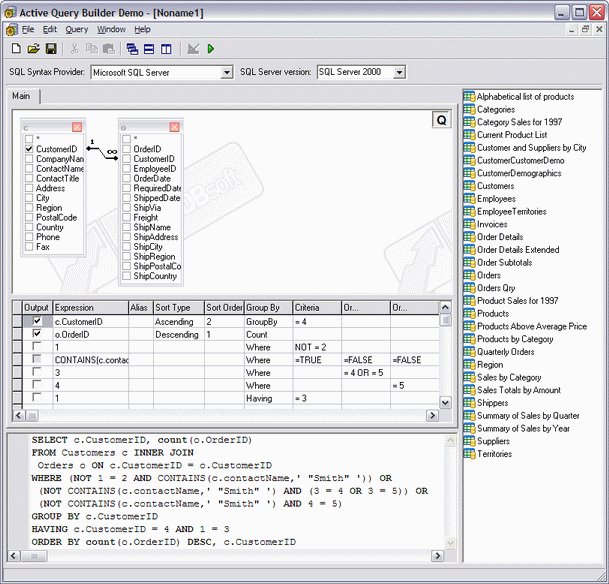The height and width of the screenshot is (584, 609).
Task: Open the File menu
Action: (x=28, y=30)
